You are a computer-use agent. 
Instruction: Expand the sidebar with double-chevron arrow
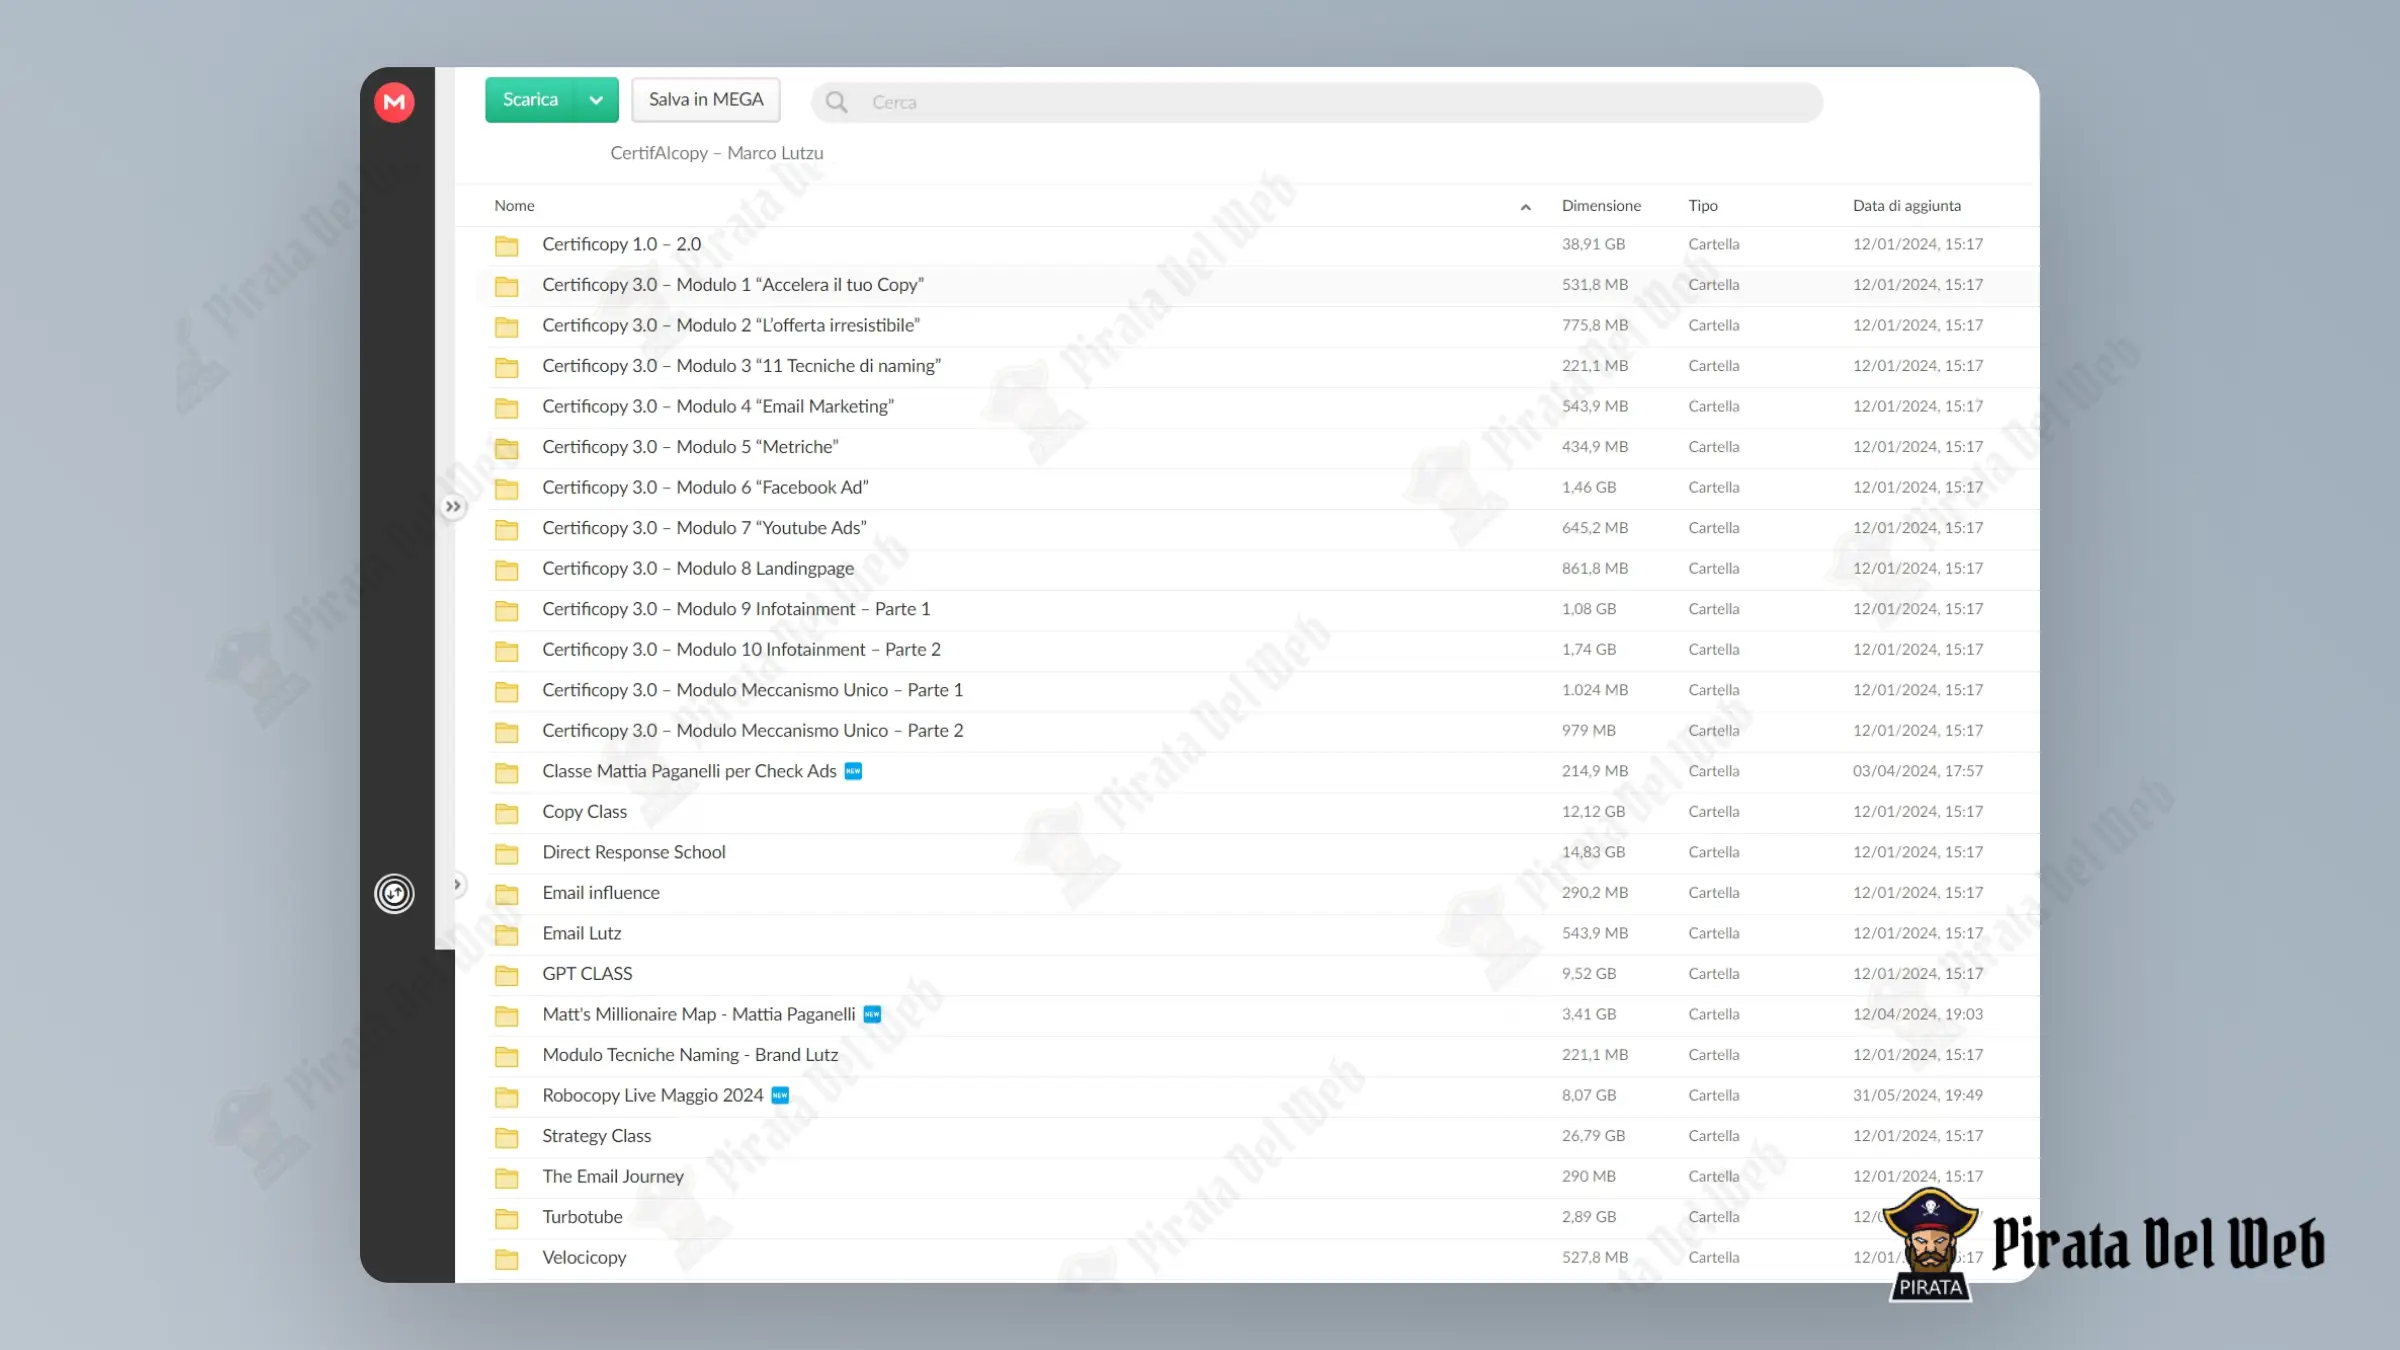(453, 507)
